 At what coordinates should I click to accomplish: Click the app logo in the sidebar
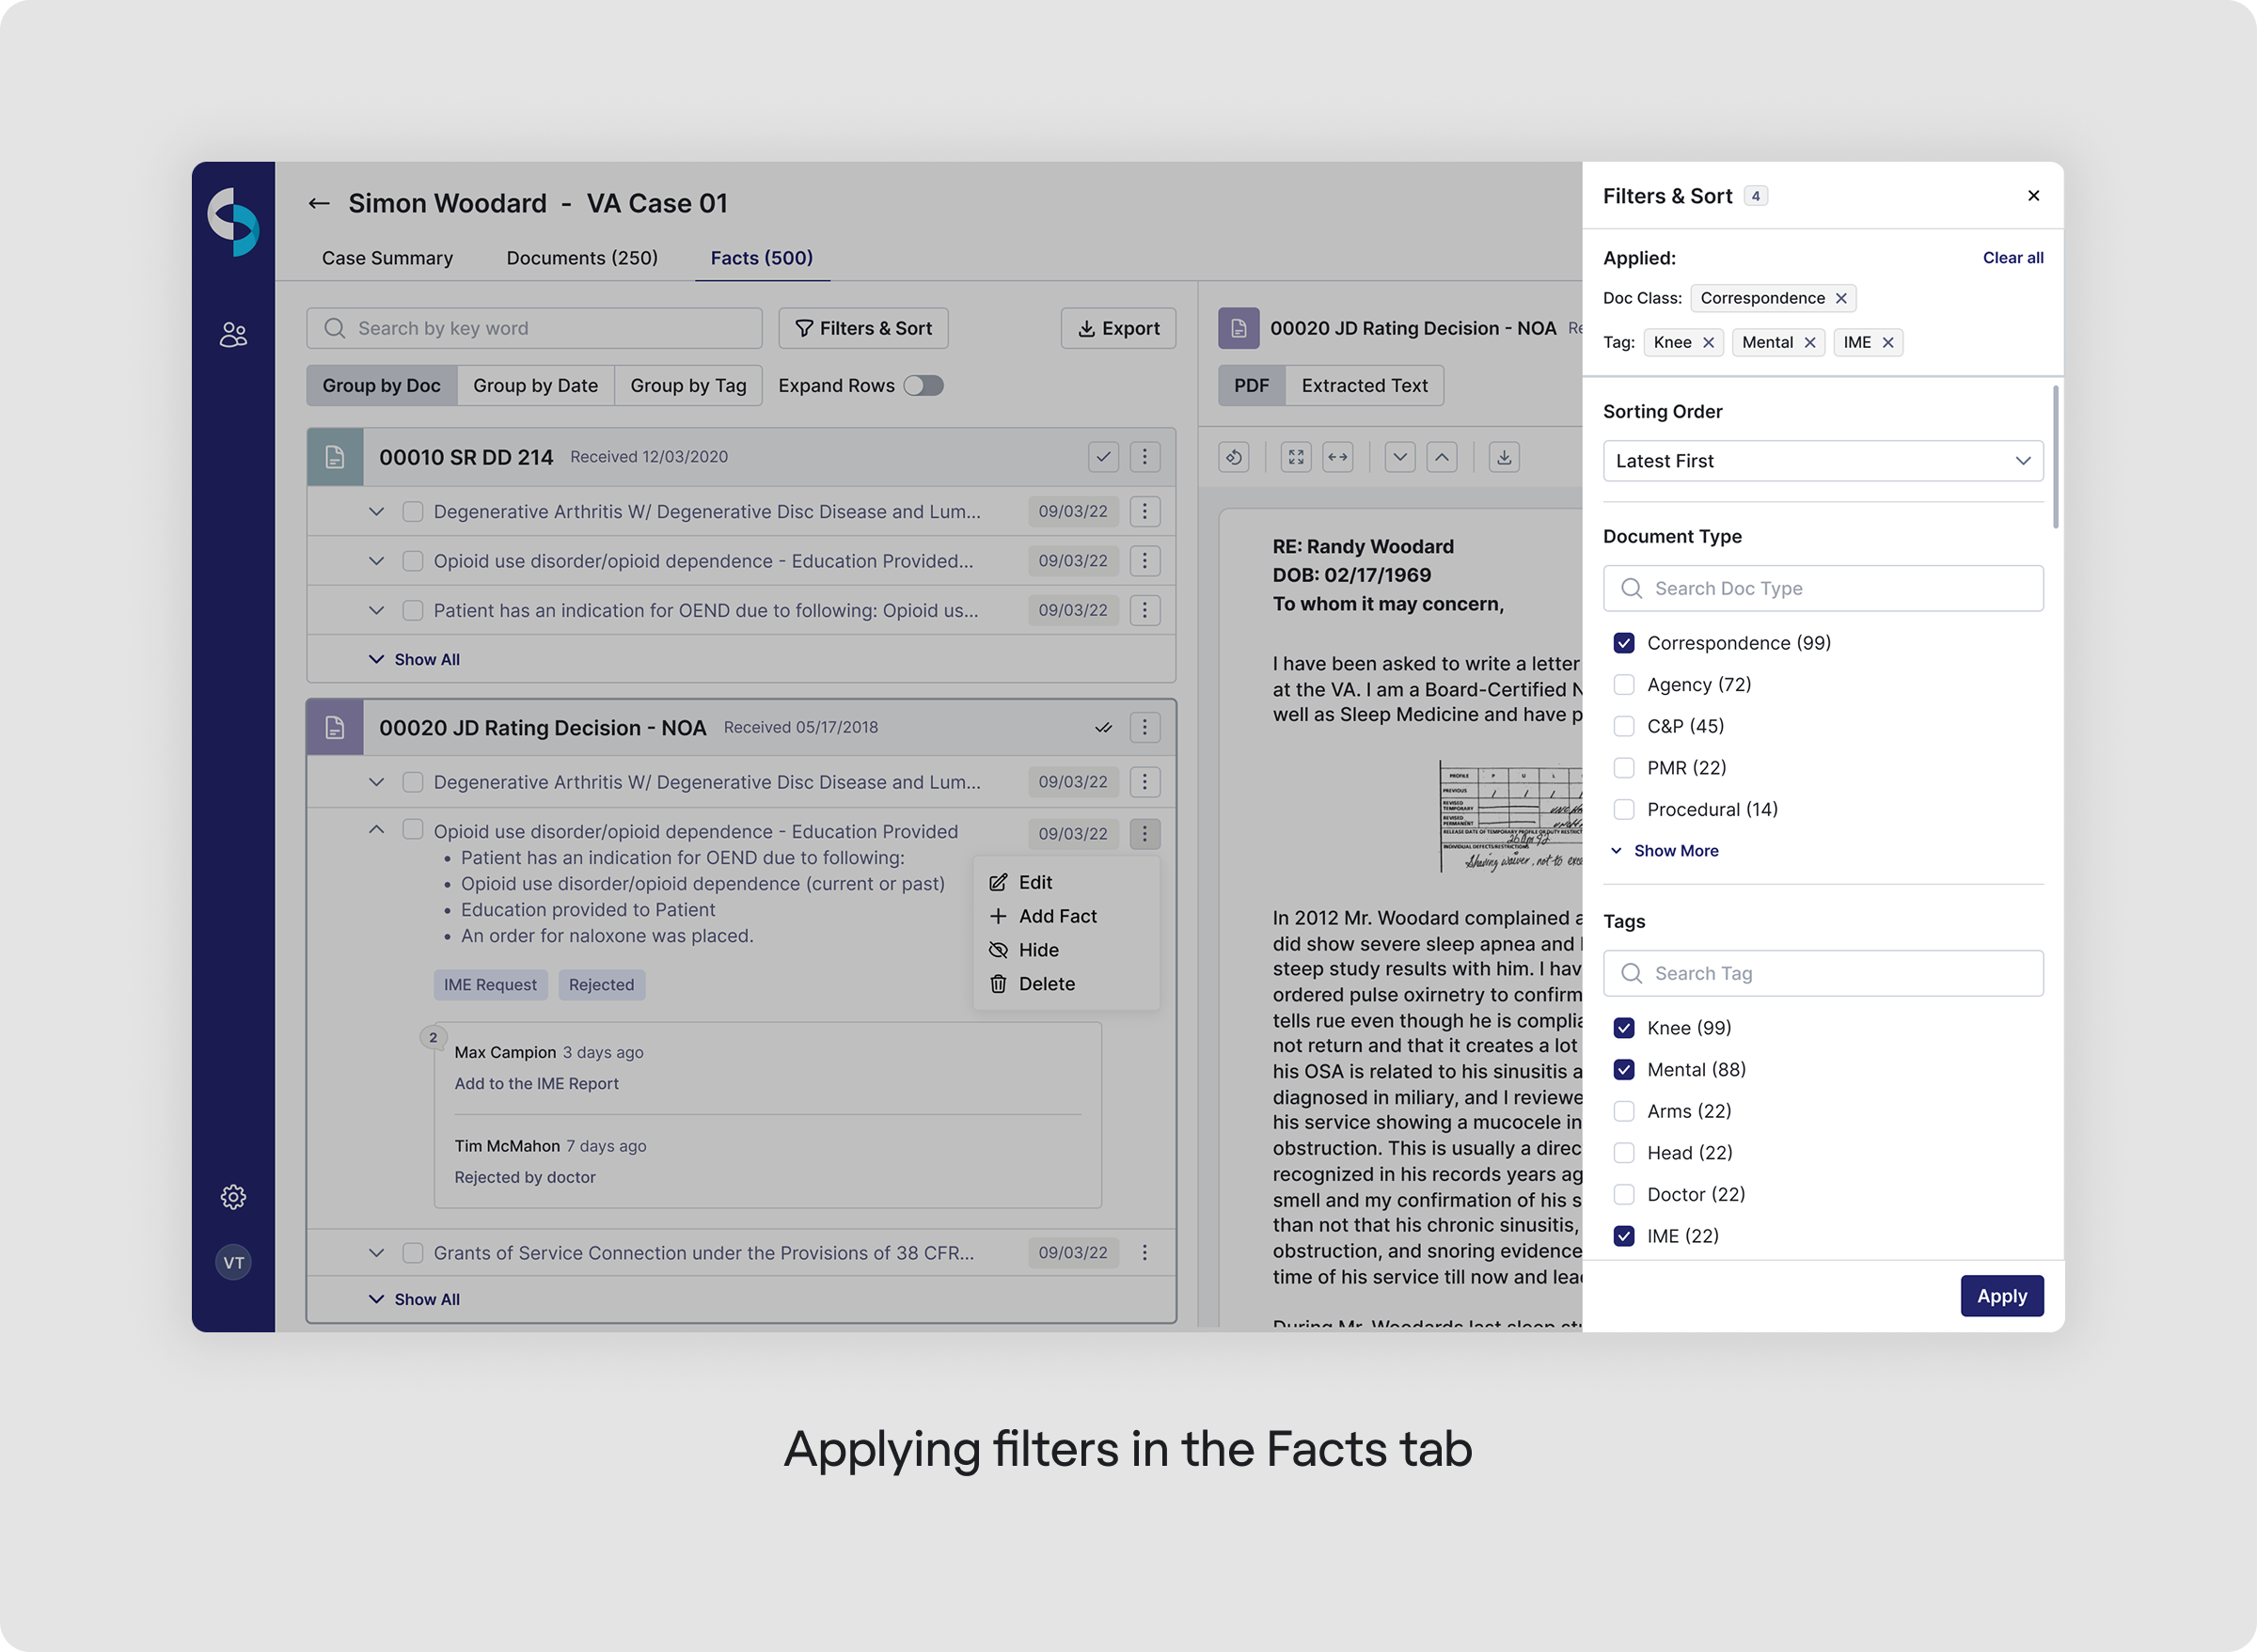tap(233, 221)
